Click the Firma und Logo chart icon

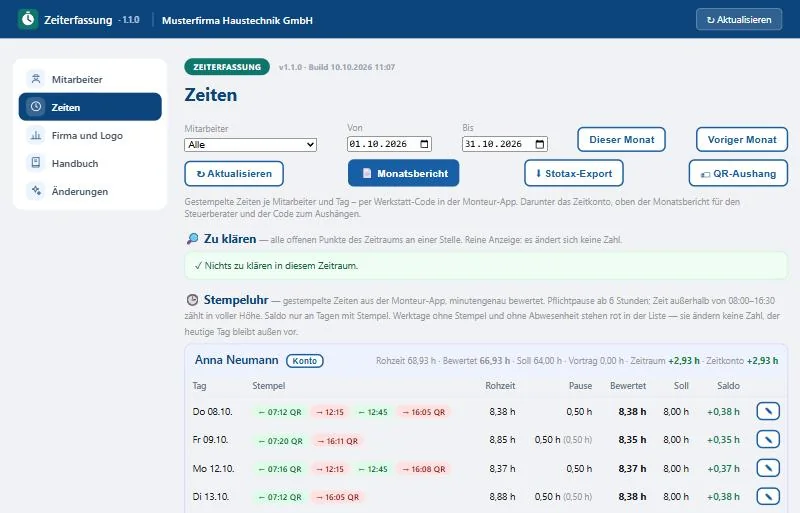coord(36,135)
